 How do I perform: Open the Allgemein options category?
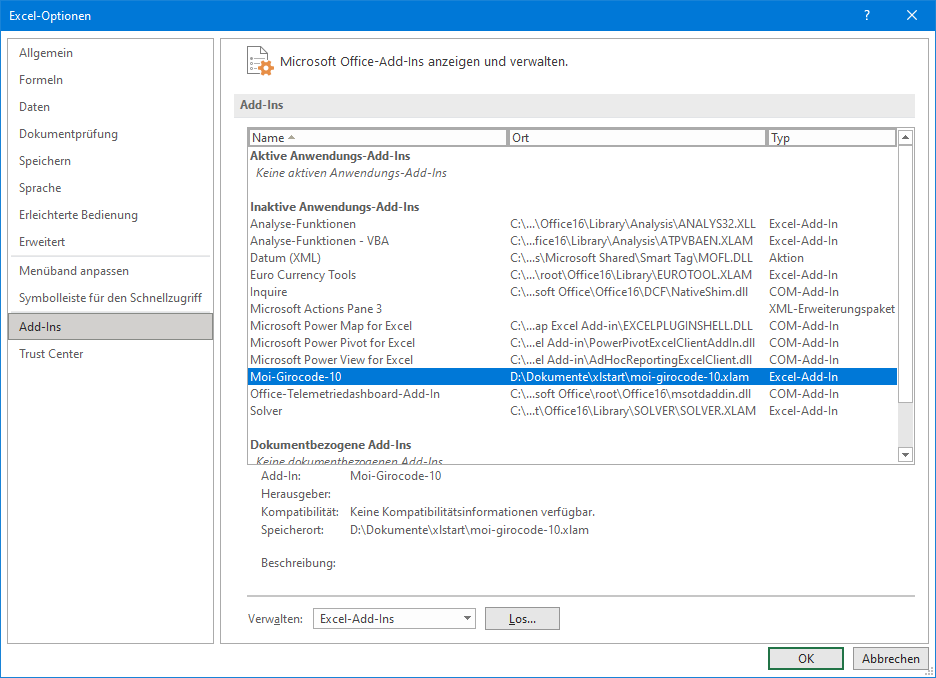pyautogui.click(x=110, y=53)
